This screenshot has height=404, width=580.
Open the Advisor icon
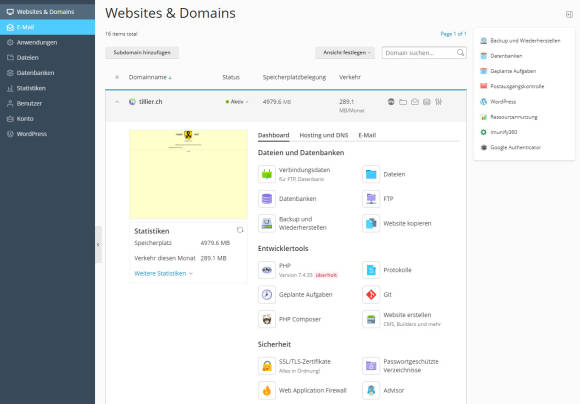click(x=371, y=391)
